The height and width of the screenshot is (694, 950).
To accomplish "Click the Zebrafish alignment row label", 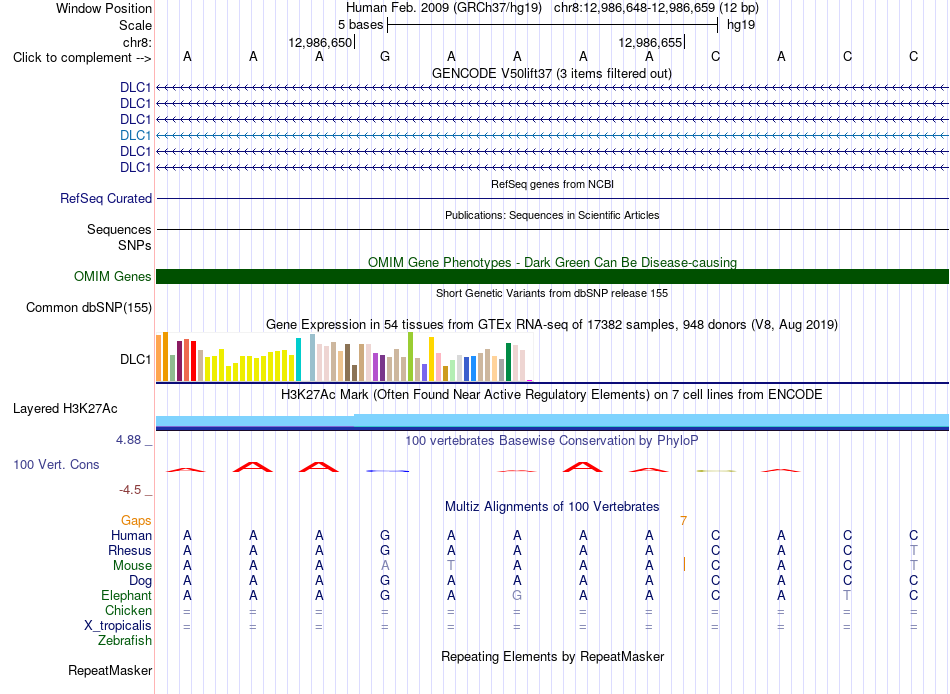I will click(x=125, y=640).
